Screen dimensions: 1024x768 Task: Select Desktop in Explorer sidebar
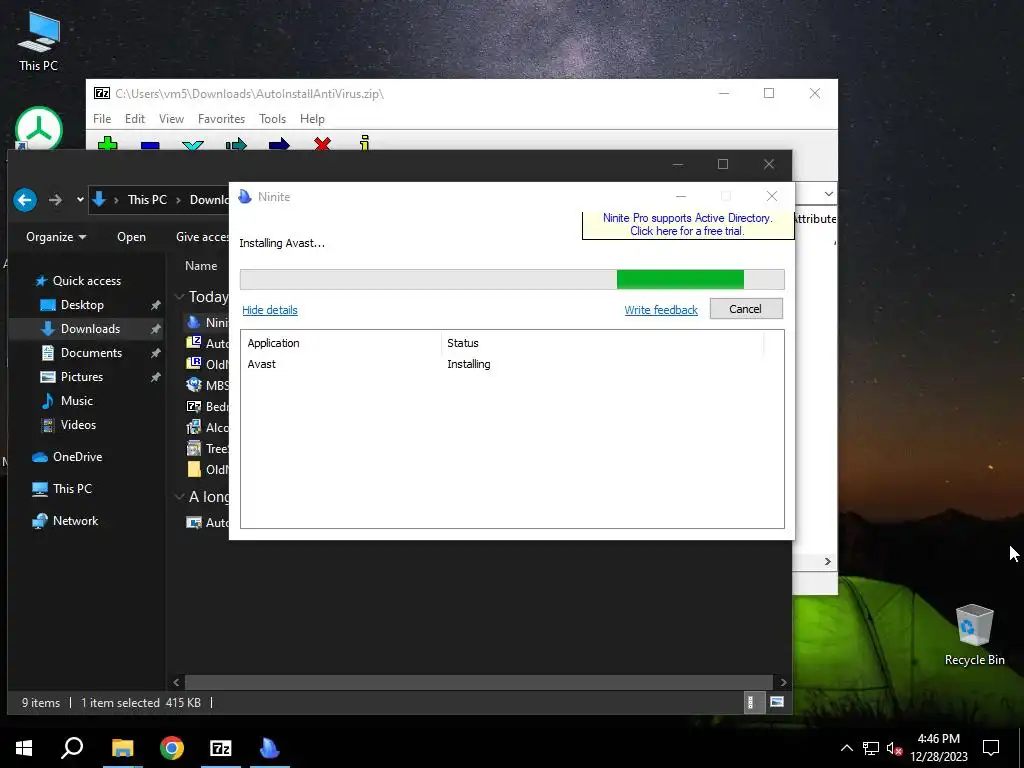tap(82, 305)
